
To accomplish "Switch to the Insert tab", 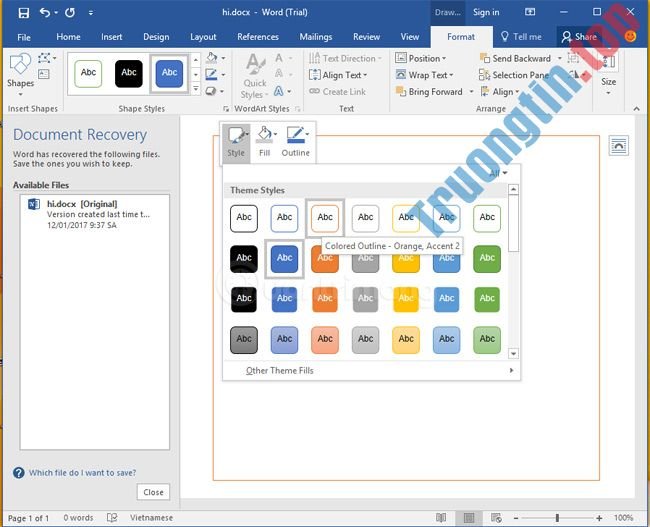I will click(x=112, y=37).
